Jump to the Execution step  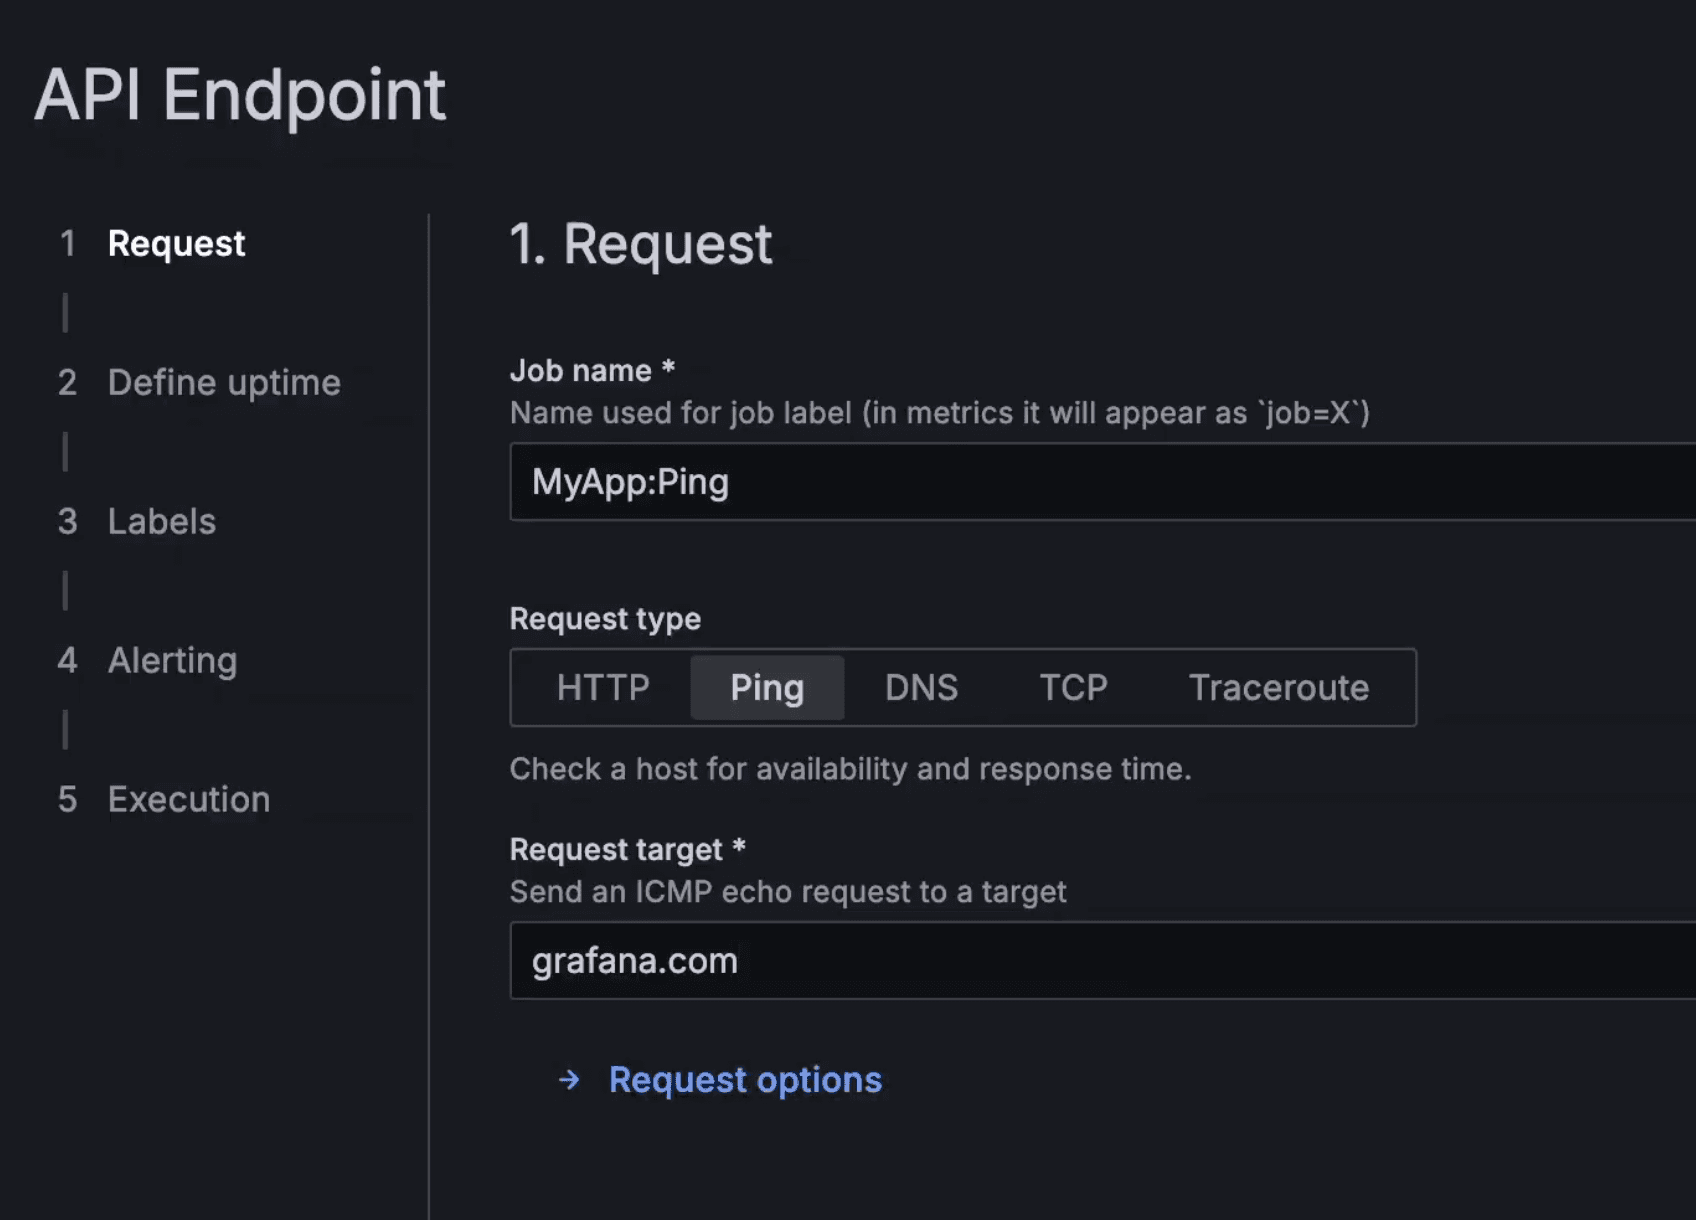tap(188, 799)
